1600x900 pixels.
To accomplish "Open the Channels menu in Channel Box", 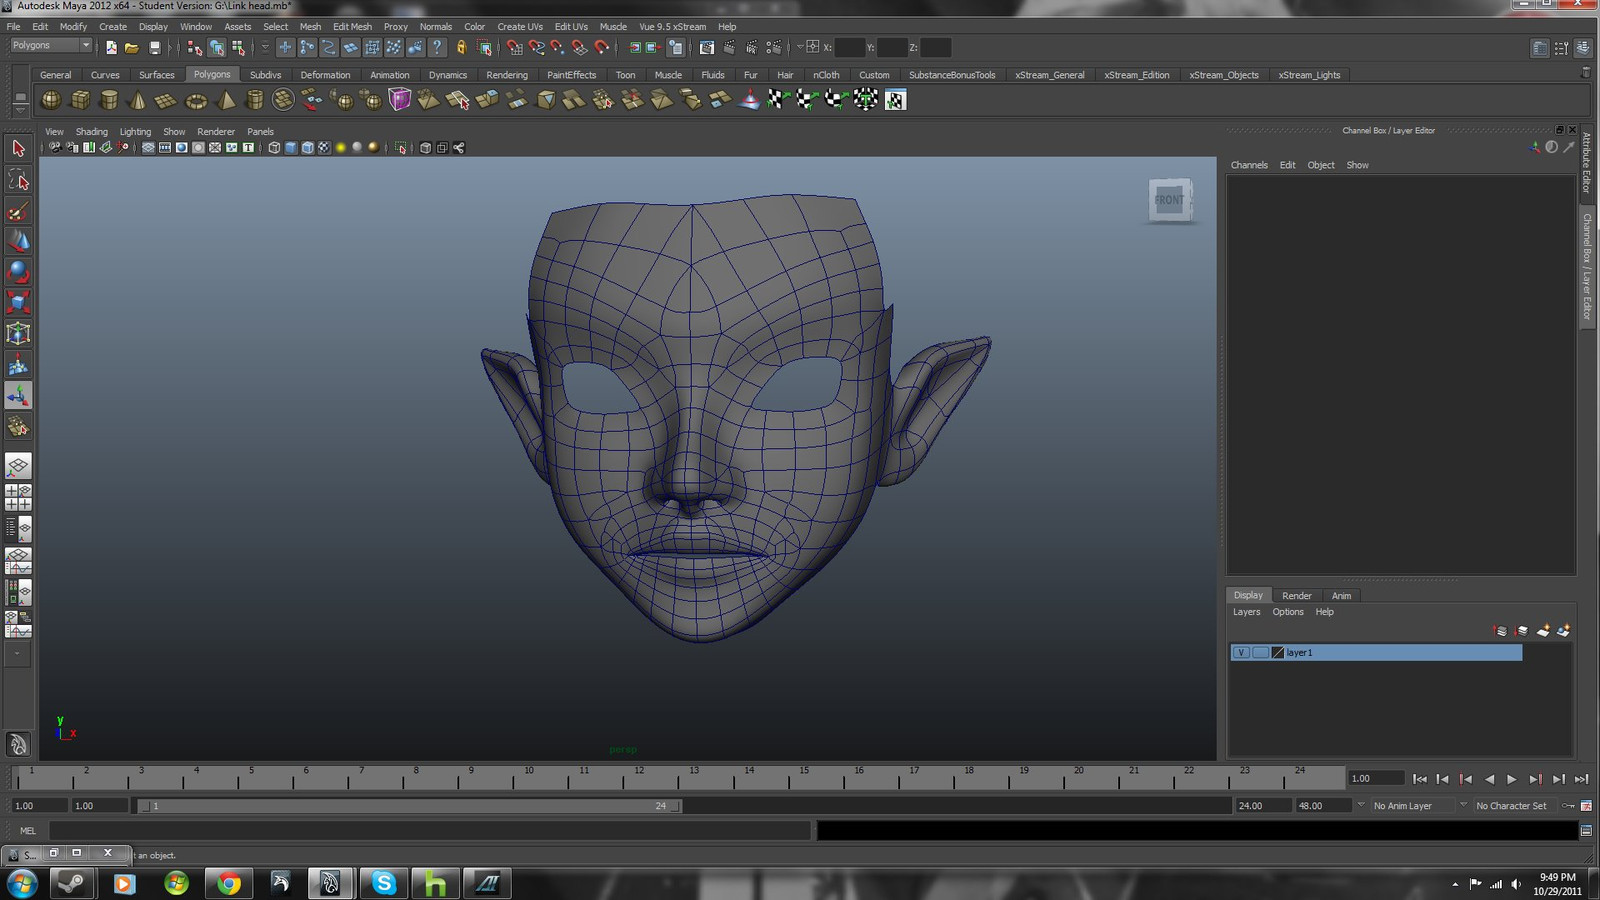I will (x=1249, y=165).
